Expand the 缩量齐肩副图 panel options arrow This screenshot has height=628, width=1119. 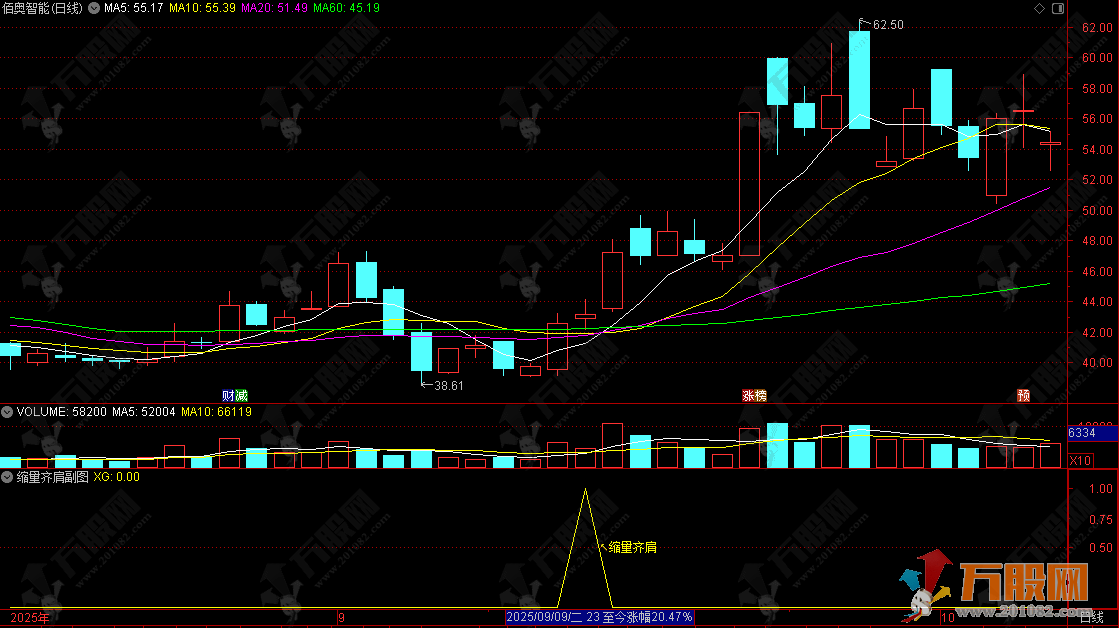7,477
